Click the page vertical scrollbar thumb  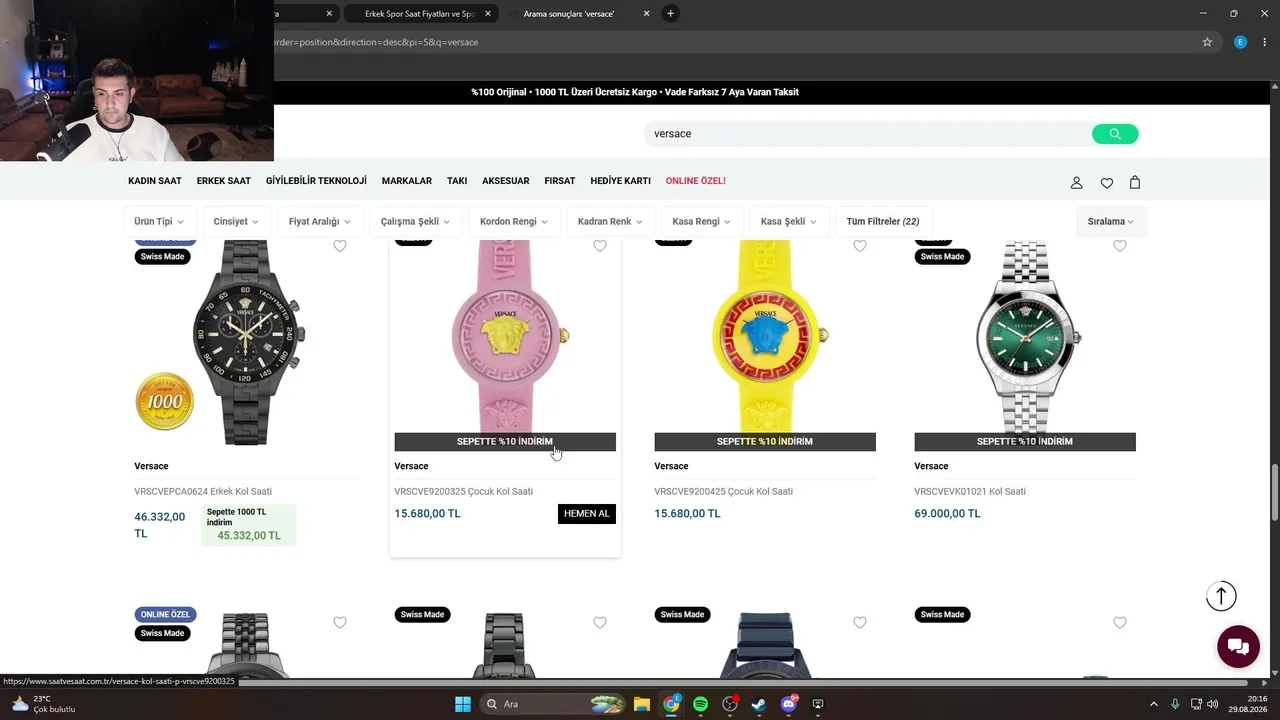[1274, 492]
